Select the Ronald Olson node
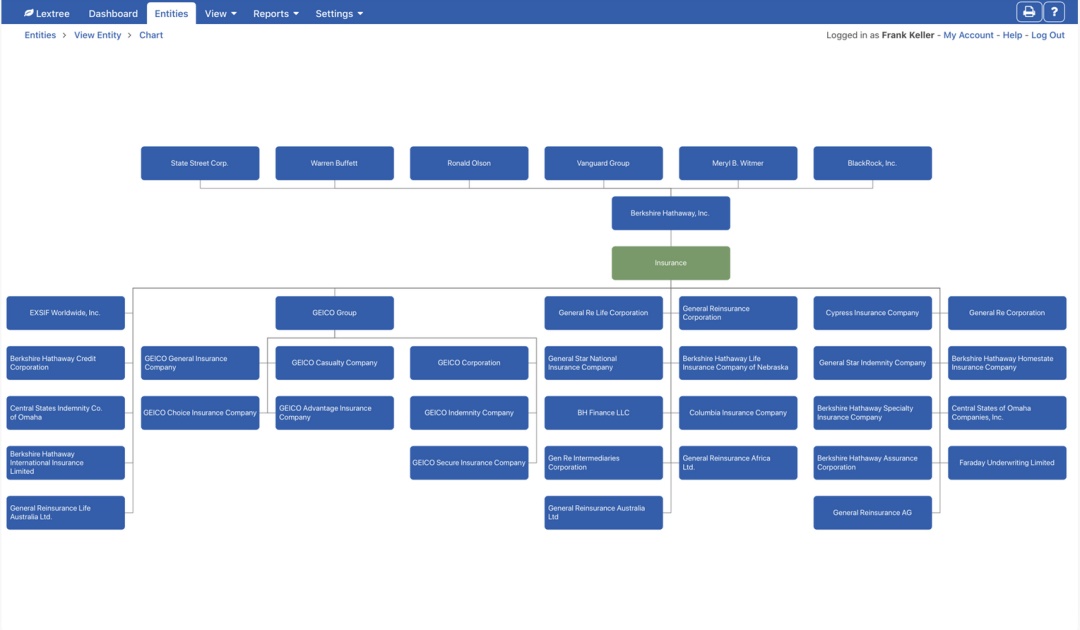 (469, 163)
